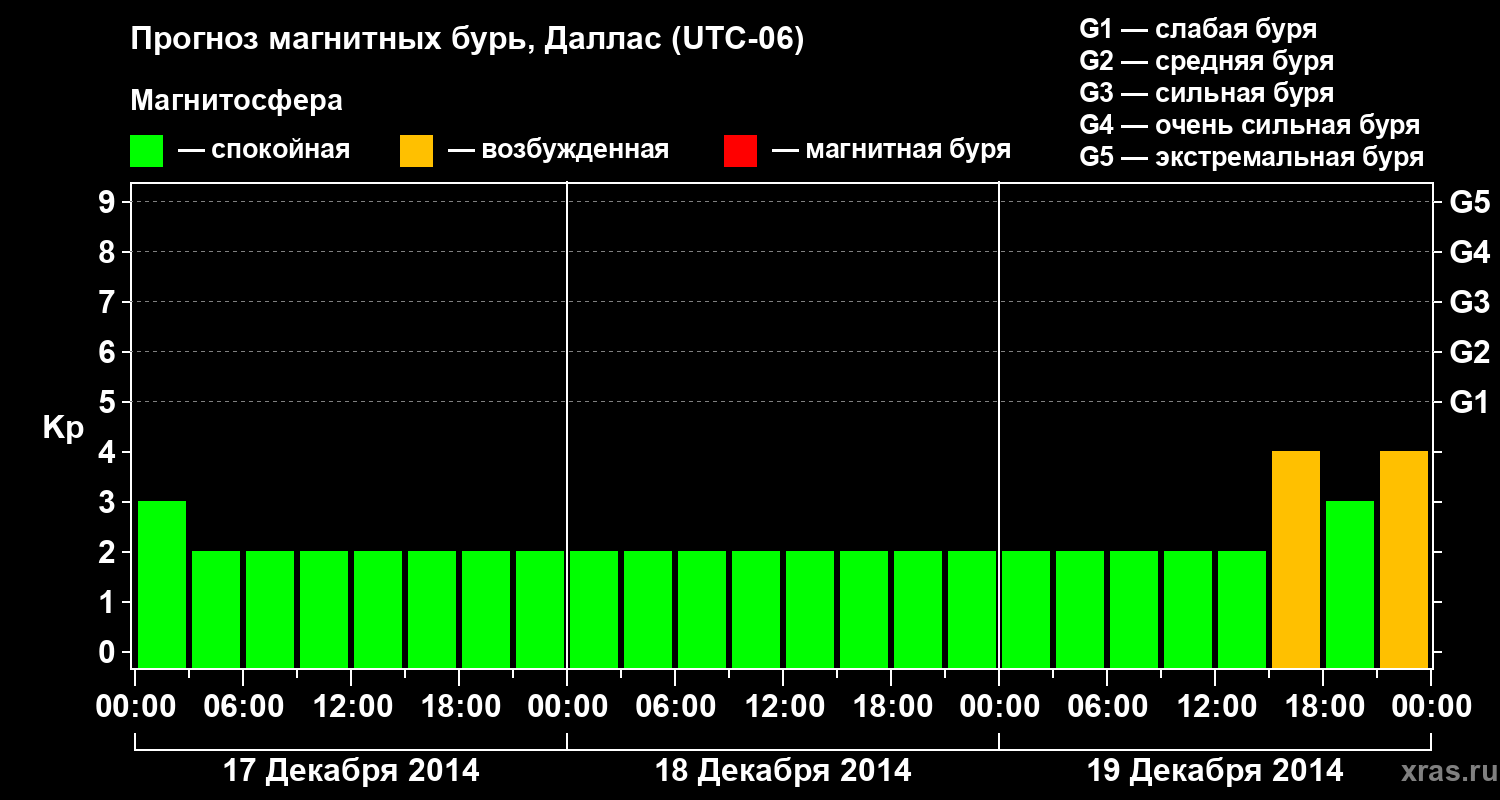Click the "17 Декабря 2014" date label
Viewport: 1500px width, 800px height.
[x=350, y=771]
